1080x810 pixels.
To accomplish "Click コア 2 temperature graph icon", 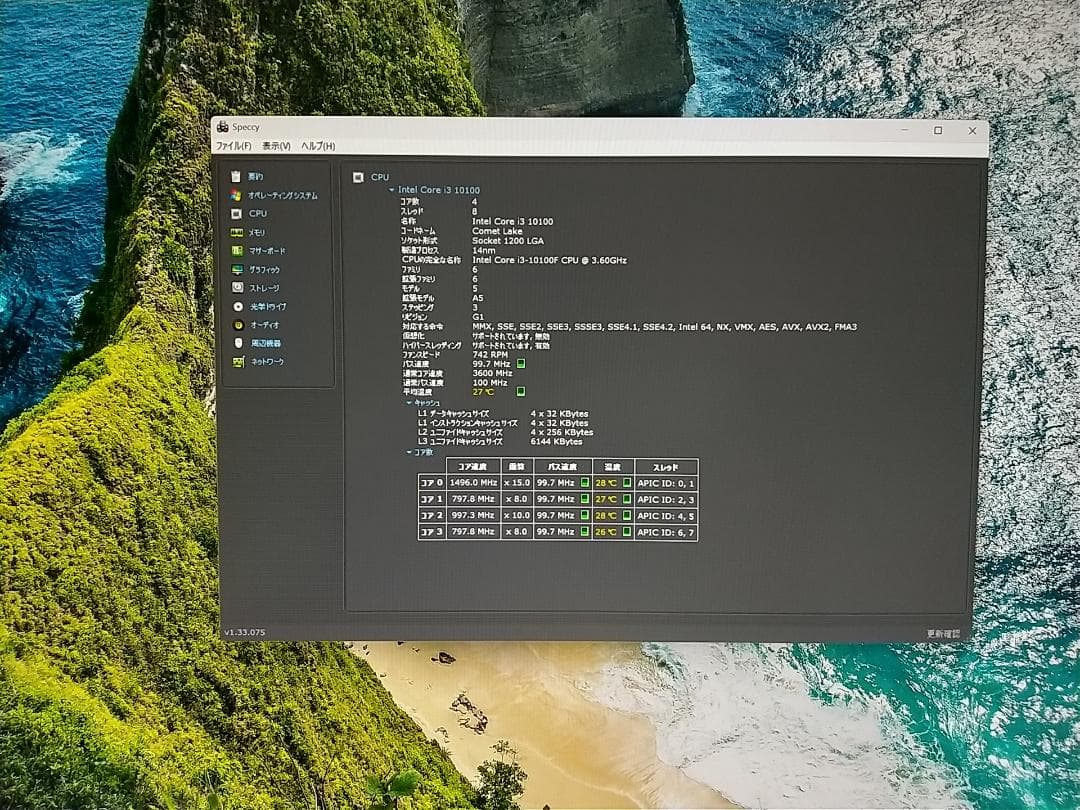I will [x=627, y=515].
